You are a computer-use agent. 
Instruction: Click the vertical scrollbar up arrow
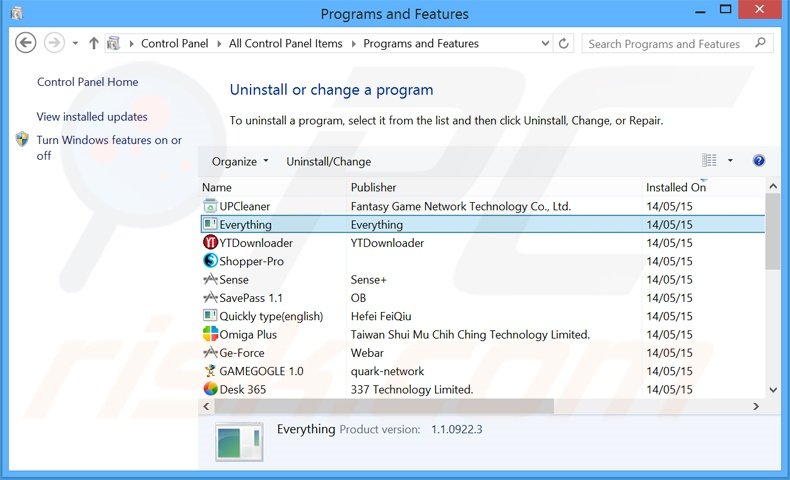(773, 186)
